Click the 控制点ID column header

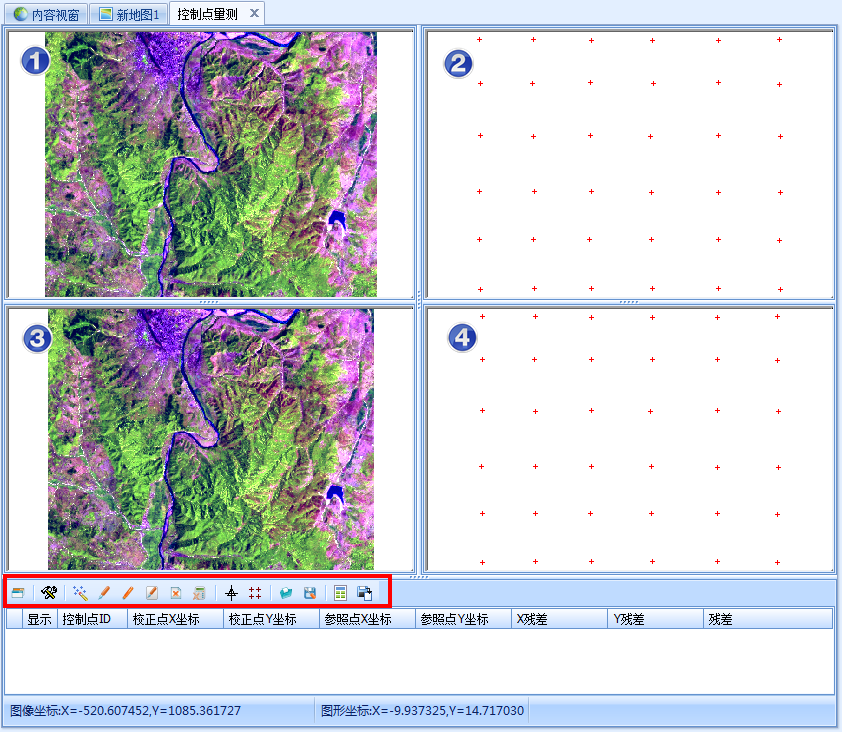click(x=92, y=620)
